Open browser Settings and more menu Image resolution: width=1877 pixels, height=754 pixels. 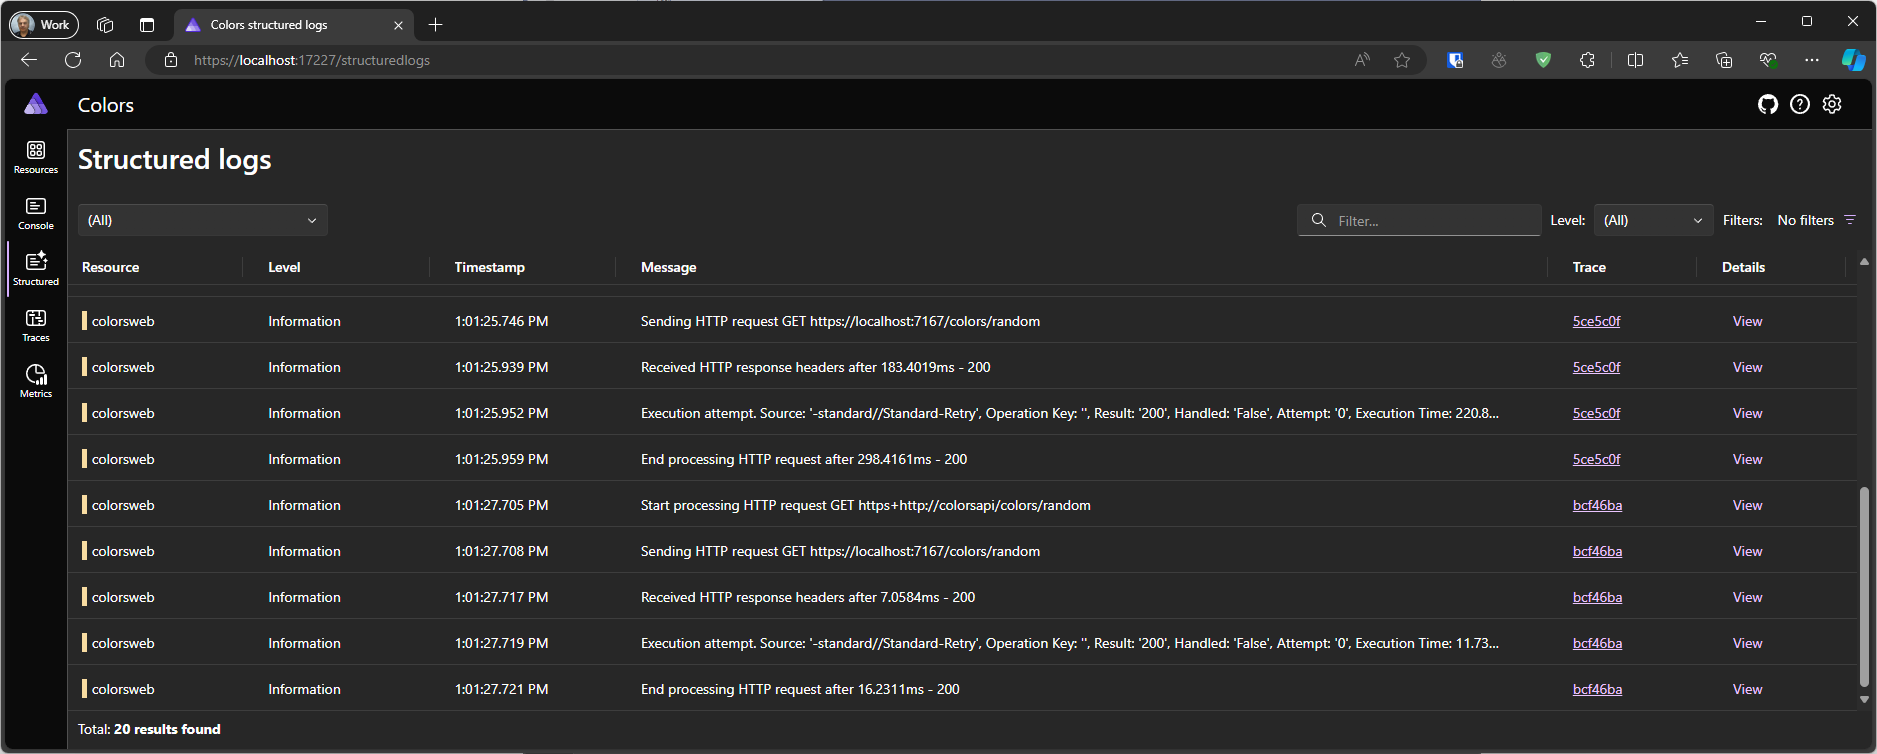1811,61
